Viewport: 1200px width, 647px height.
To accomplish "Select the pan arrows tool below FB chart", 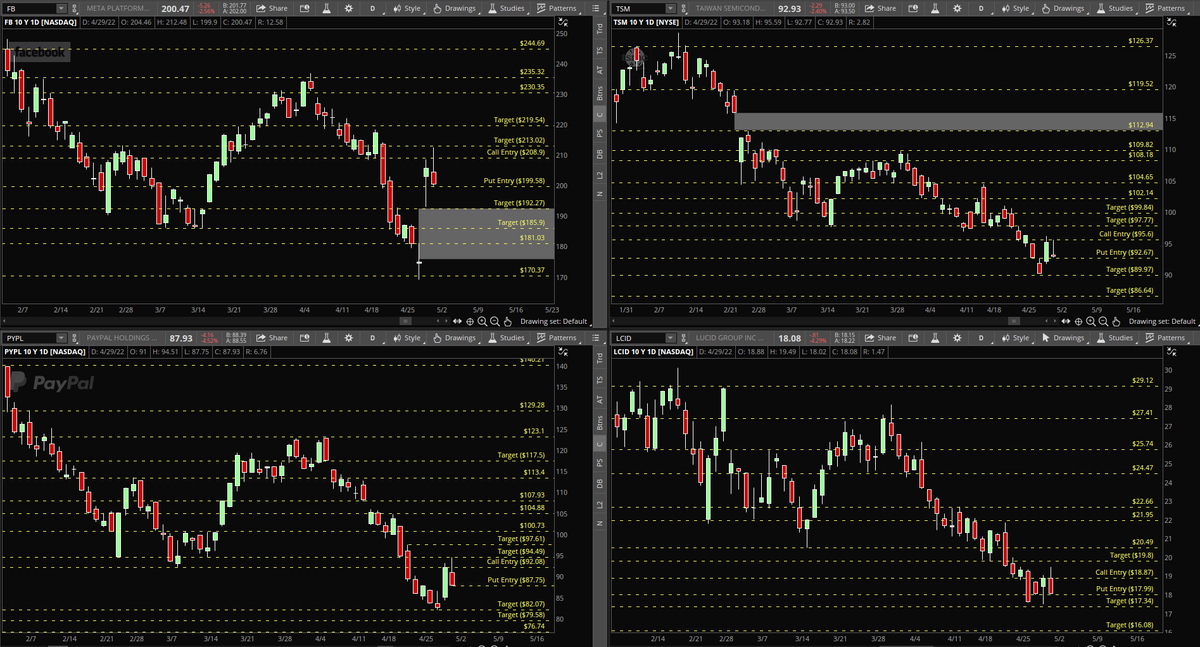I will [457, 322].
